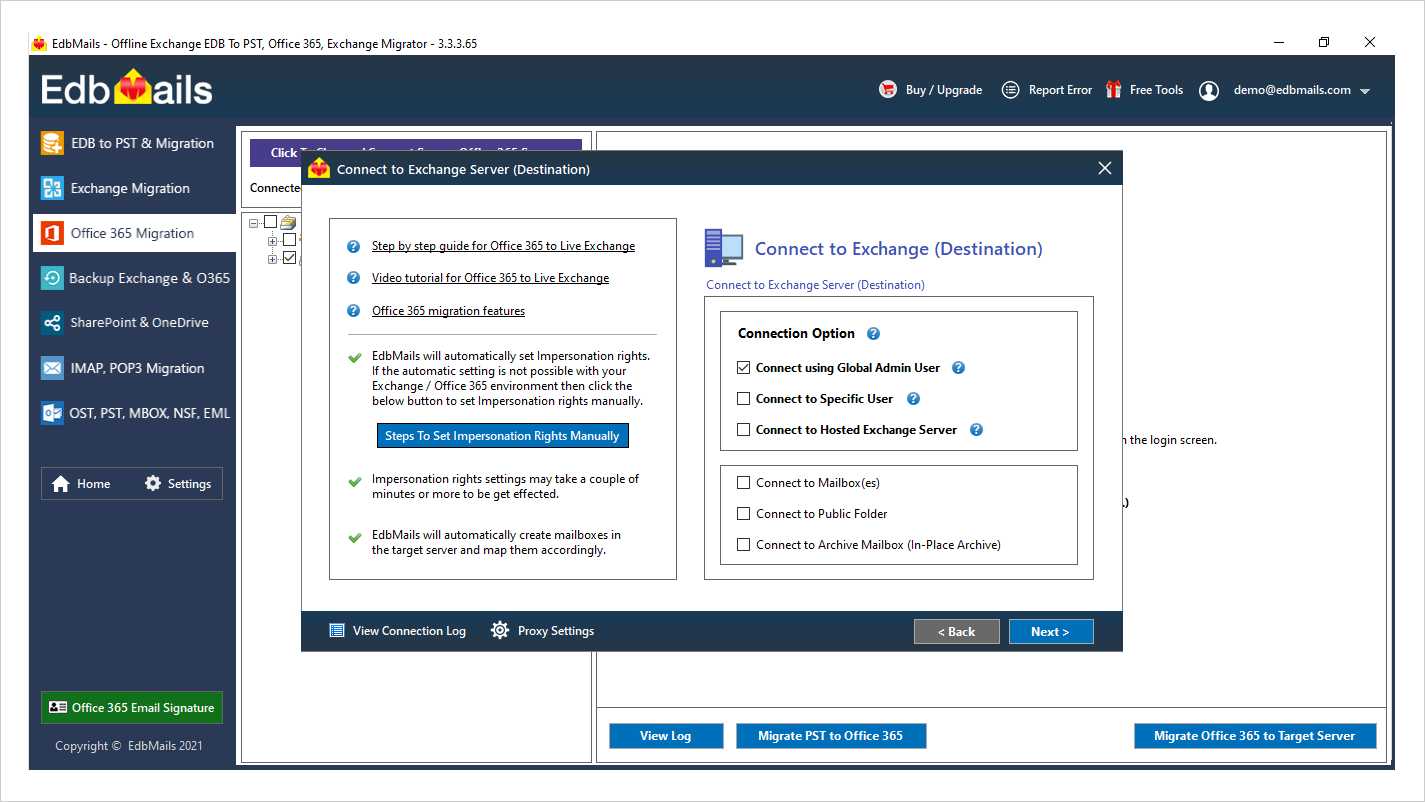This screenshot has height=802, width=1425.
Task: Toggle the root tree node checkbox
Action: pyautogui.click(x=270, y=222)
